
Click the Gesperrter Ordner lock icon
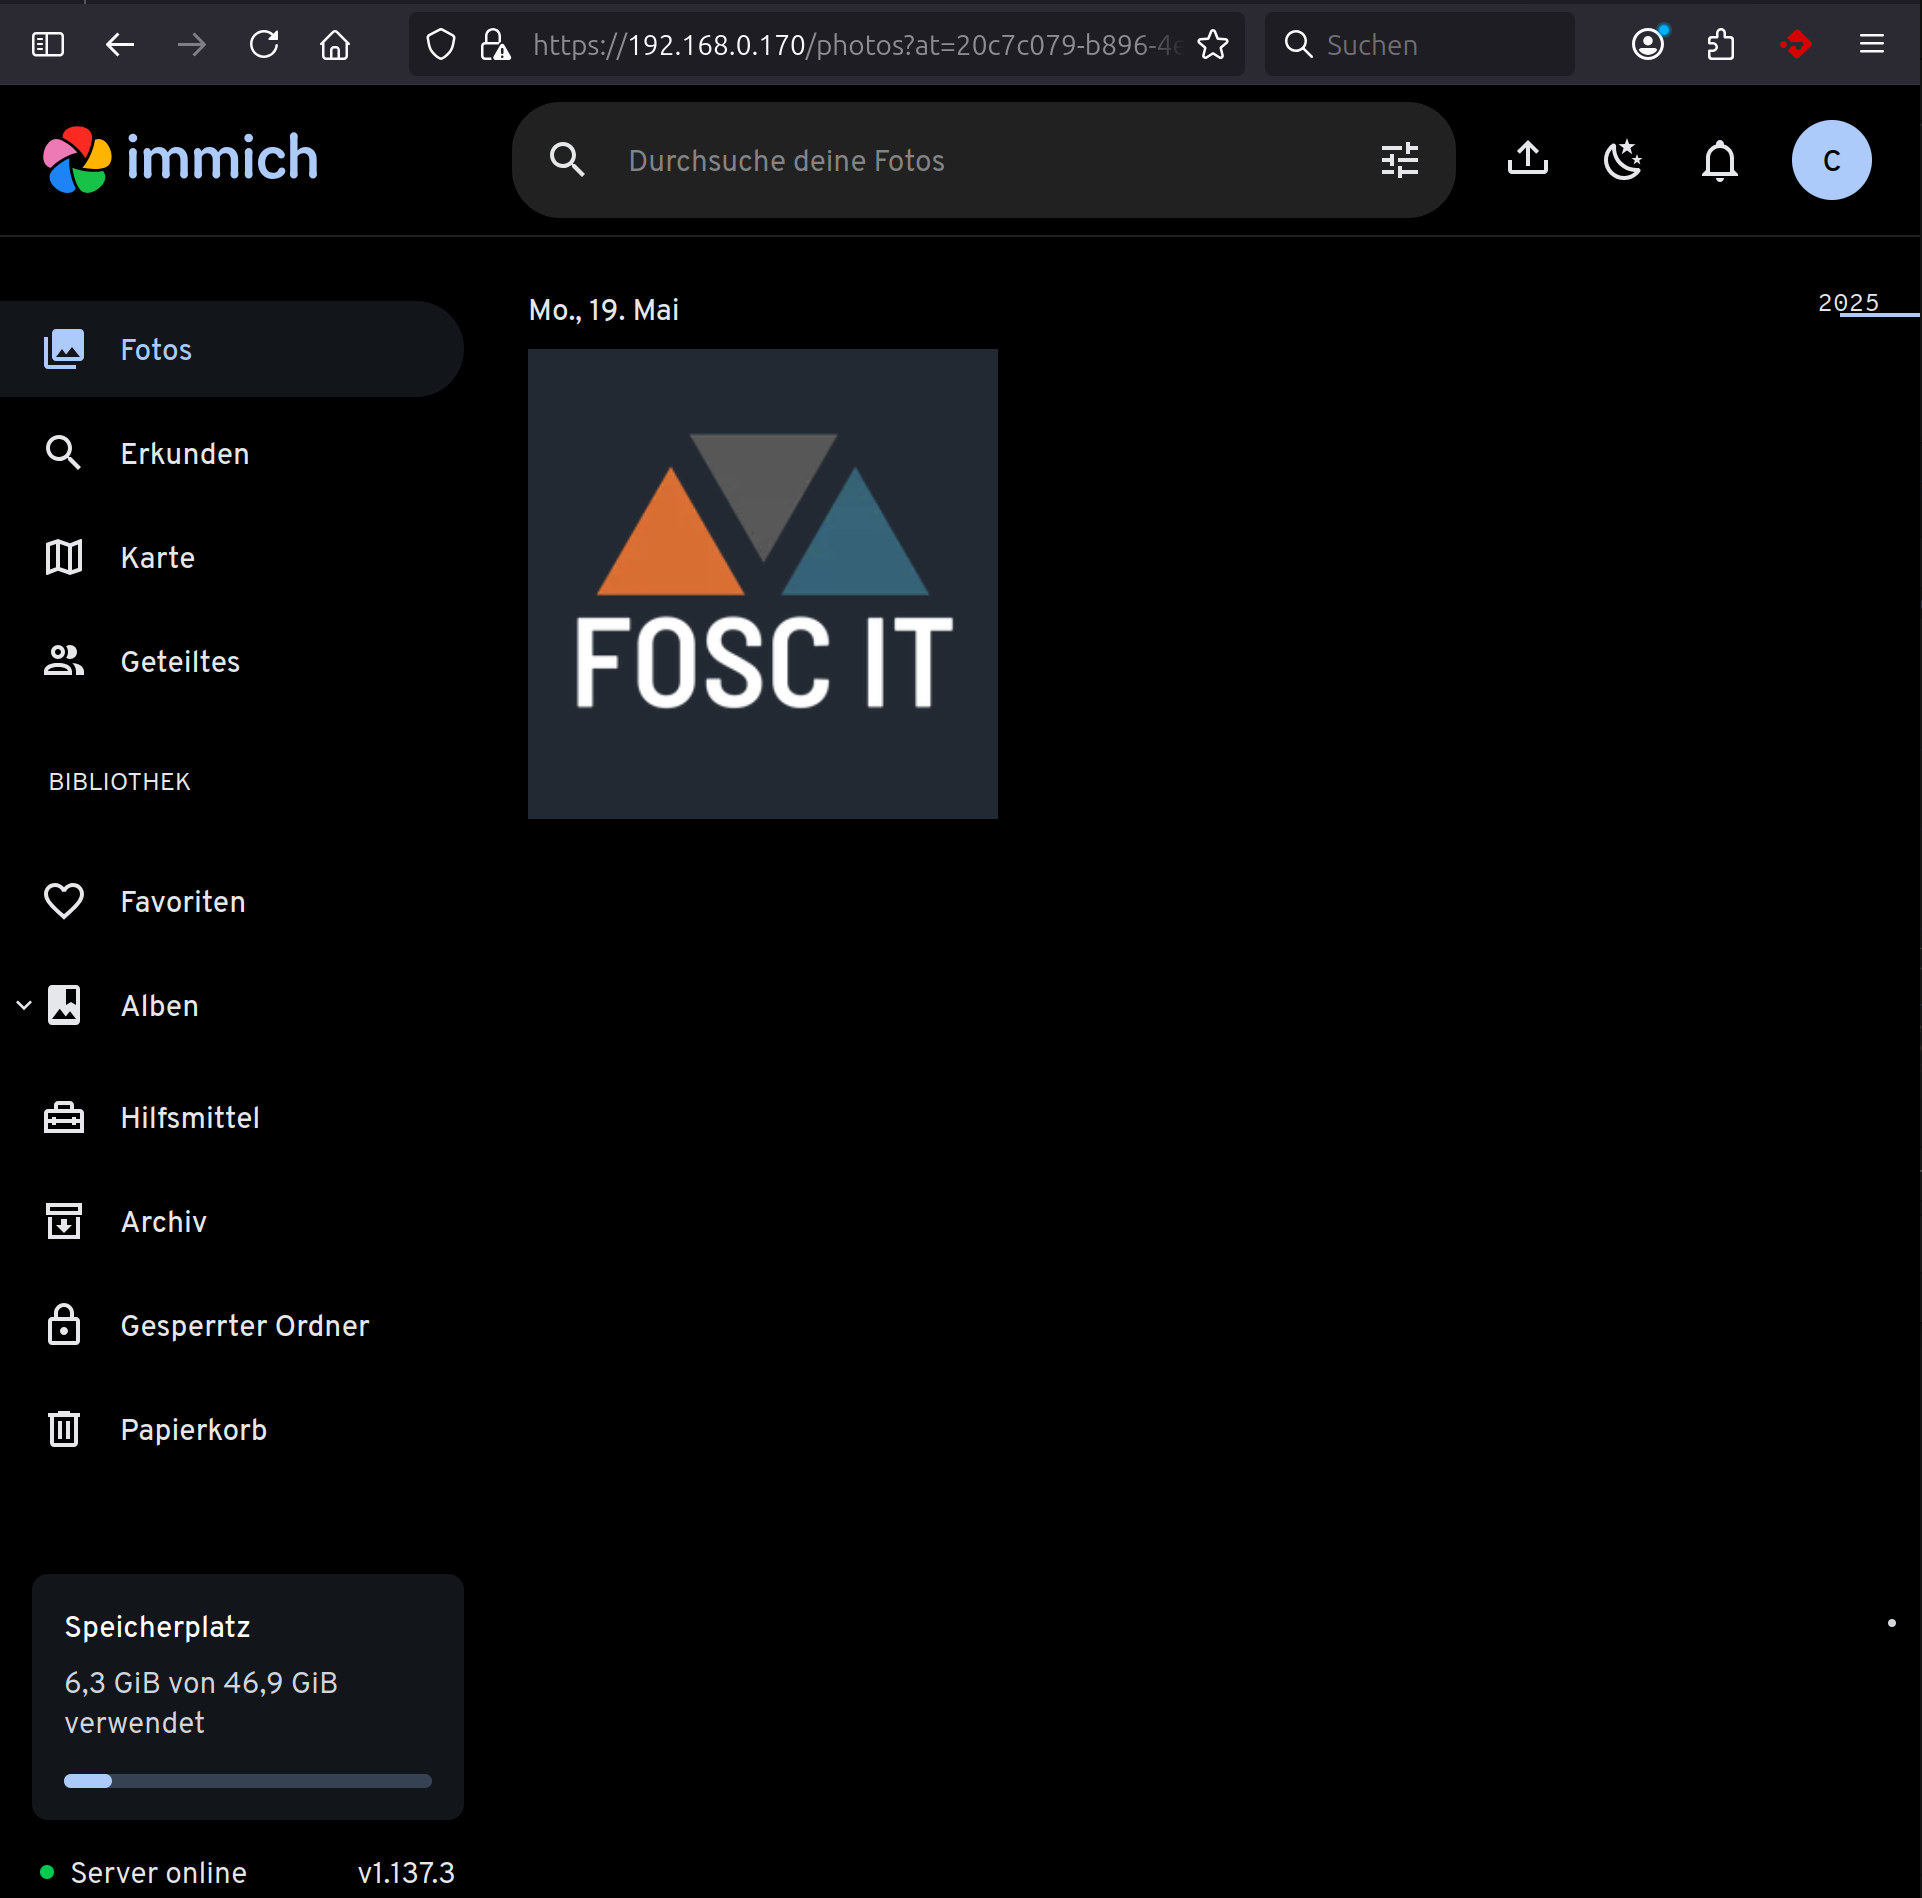click(64, 1325)
